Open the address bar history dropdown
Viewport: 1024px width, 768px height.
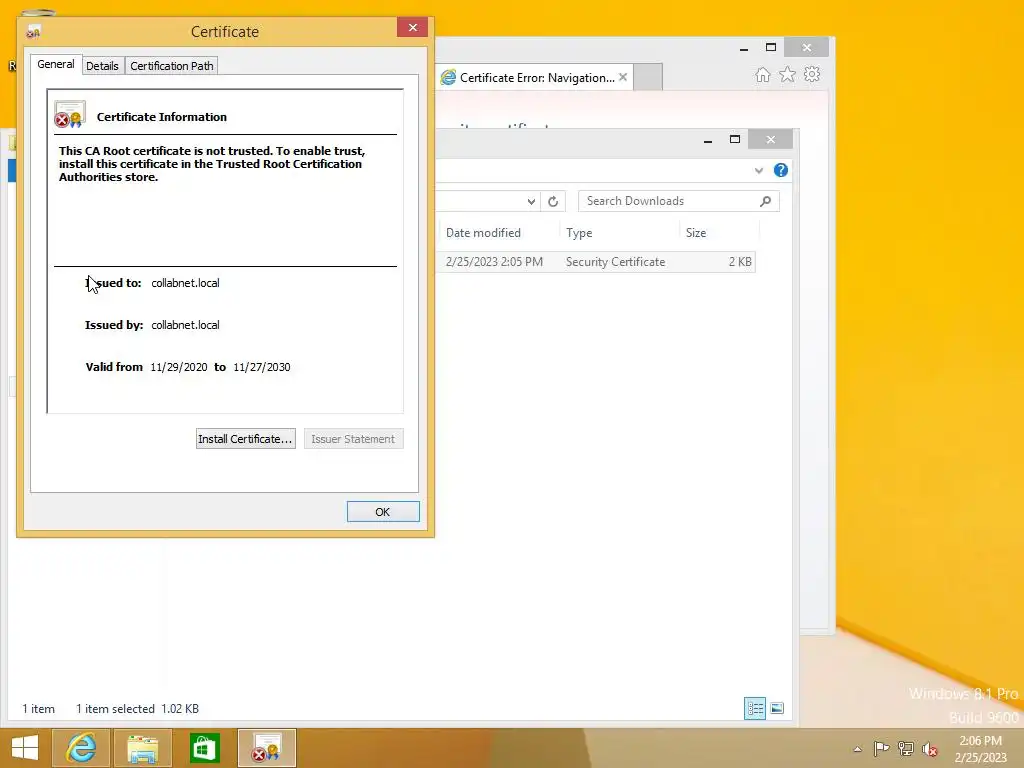point(531,202)
